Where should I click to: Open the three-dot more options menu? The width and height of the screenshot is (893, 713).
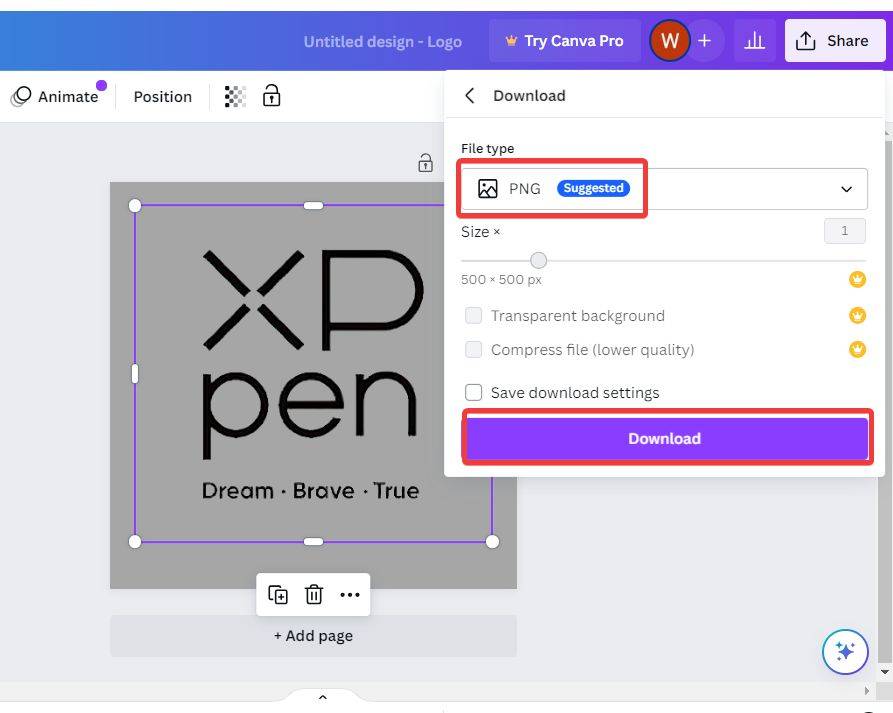click(349, 595)
